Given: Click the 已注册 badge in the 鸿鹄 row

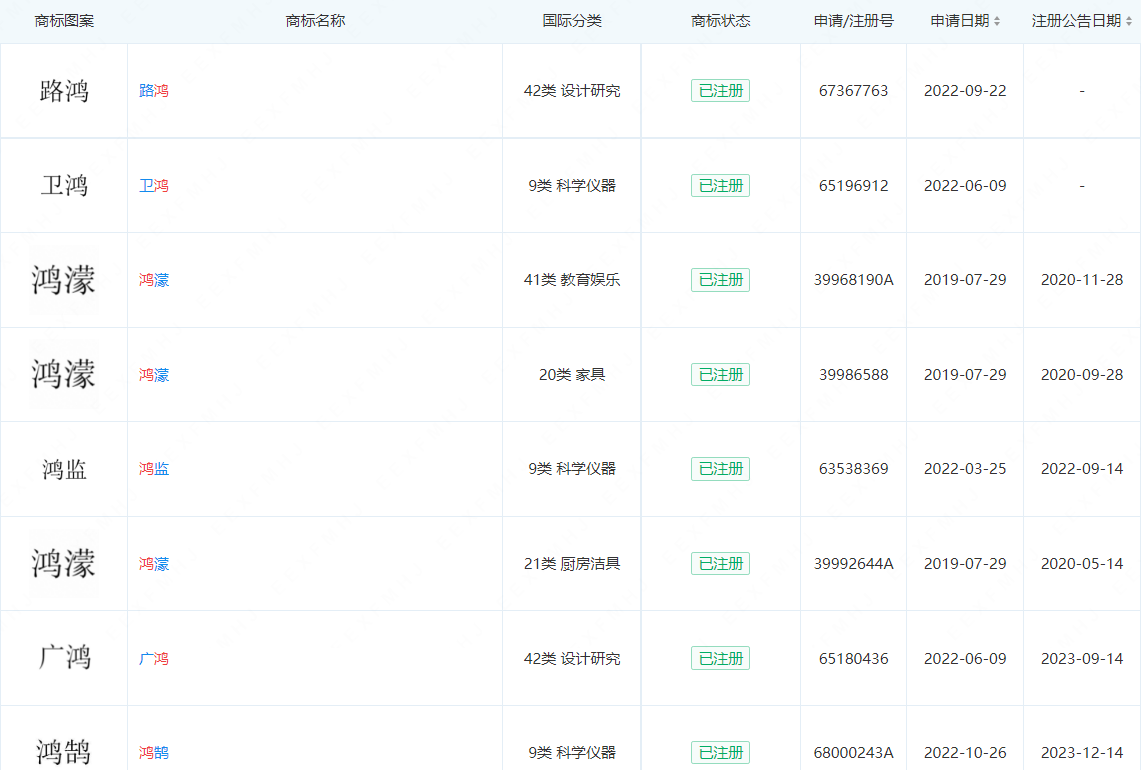Looking at the screenshot, I should [720, 753].
